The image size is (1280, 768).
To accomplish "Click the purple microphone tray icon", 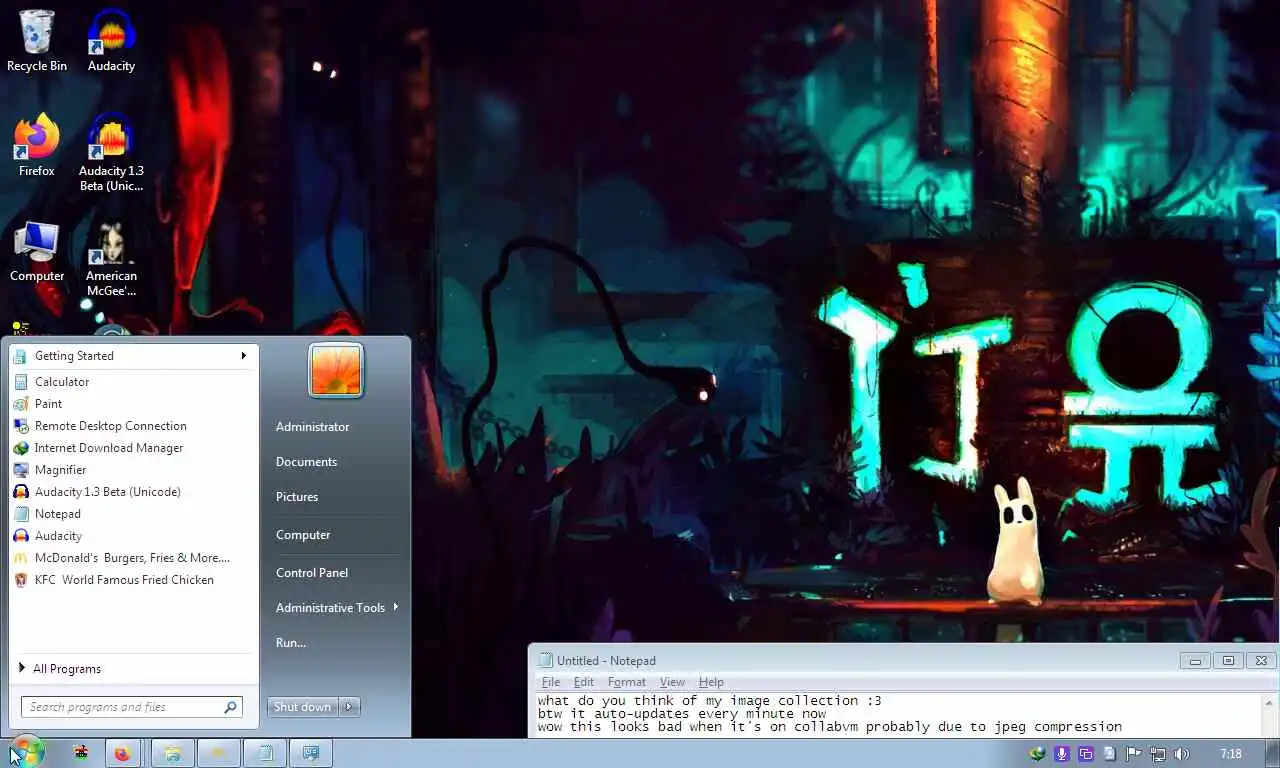I will pos(1062,754).
